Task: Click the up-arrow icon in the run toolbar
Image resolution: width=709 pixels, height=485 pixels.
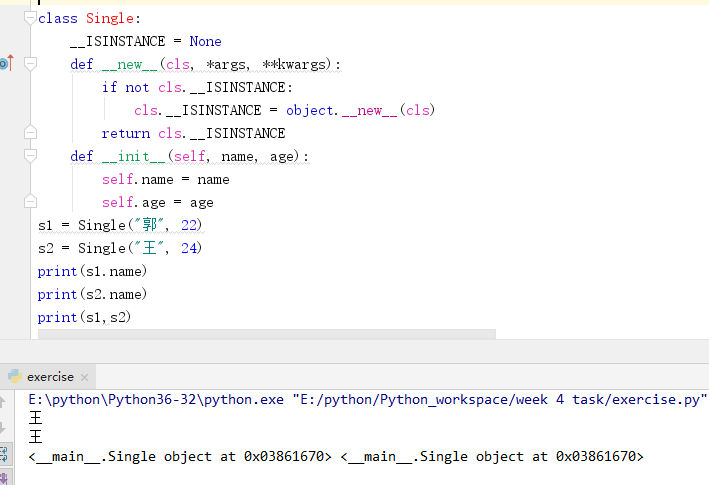Action: point(3,401)
